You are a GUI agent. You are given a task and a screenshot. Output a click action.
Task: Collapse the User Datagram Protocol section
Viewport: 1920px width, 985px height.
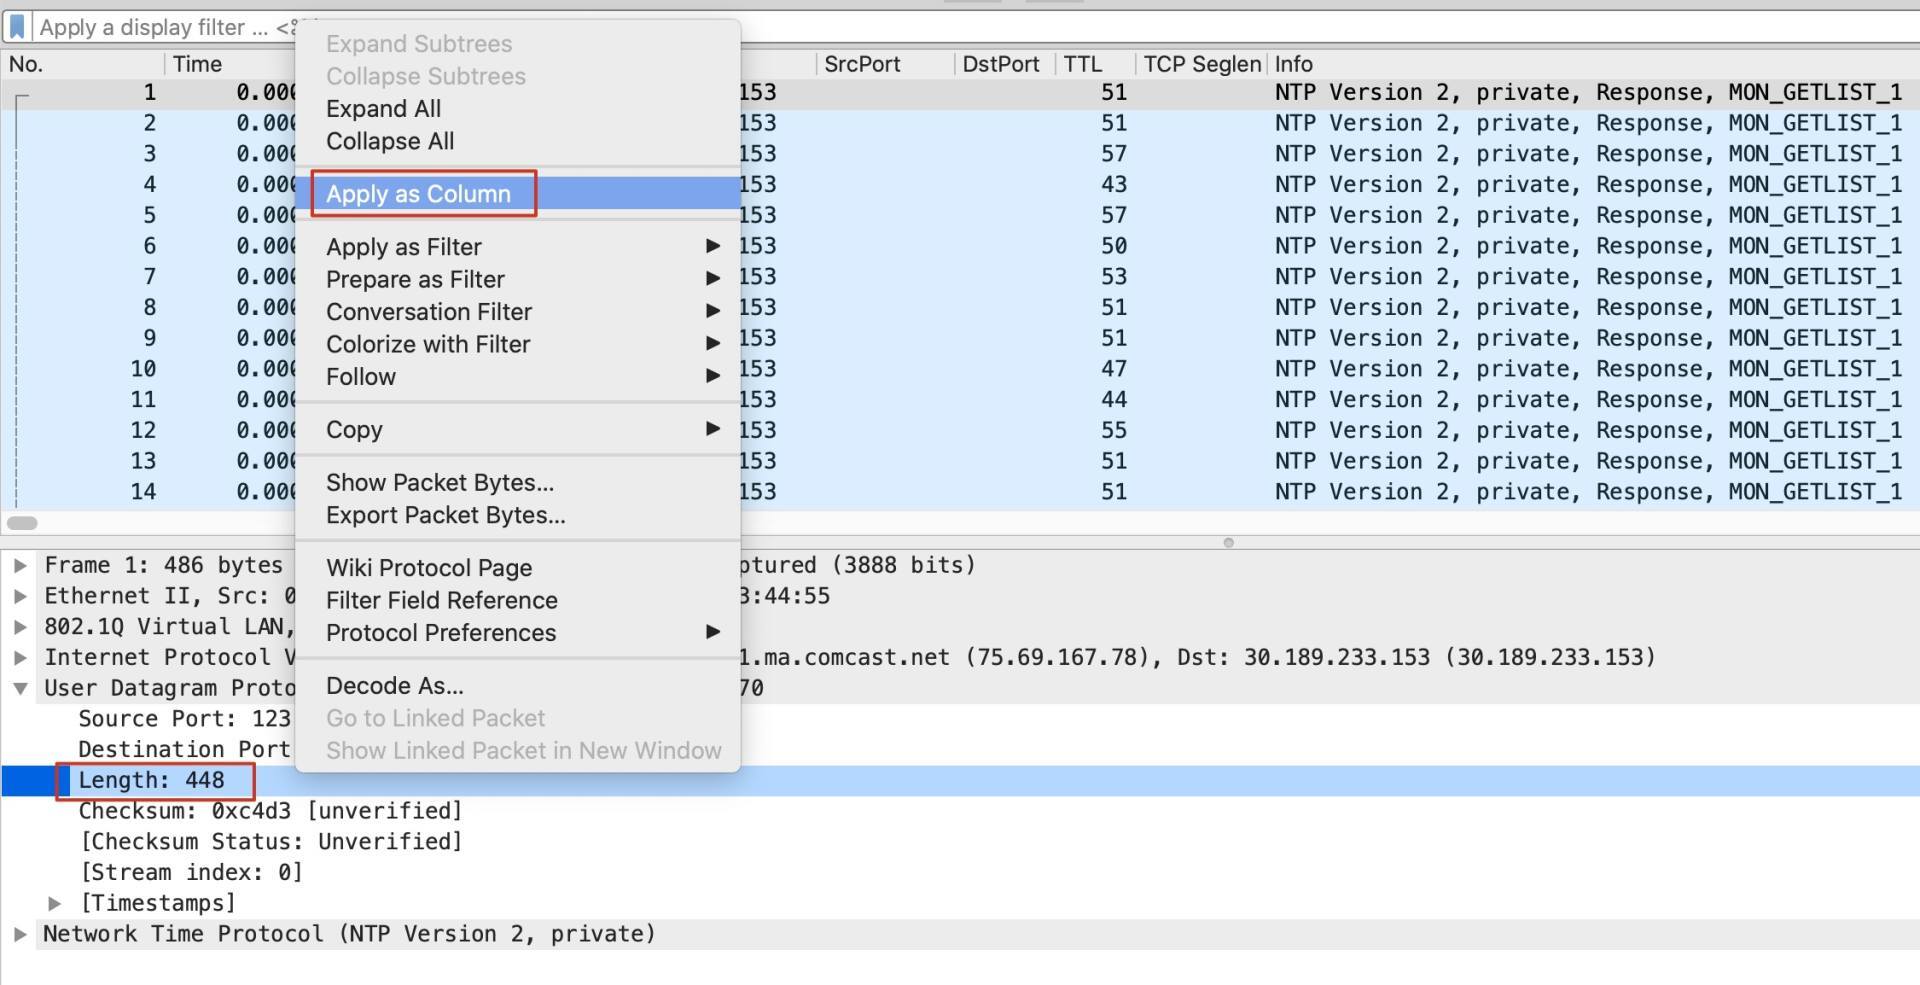click(19, 688)
